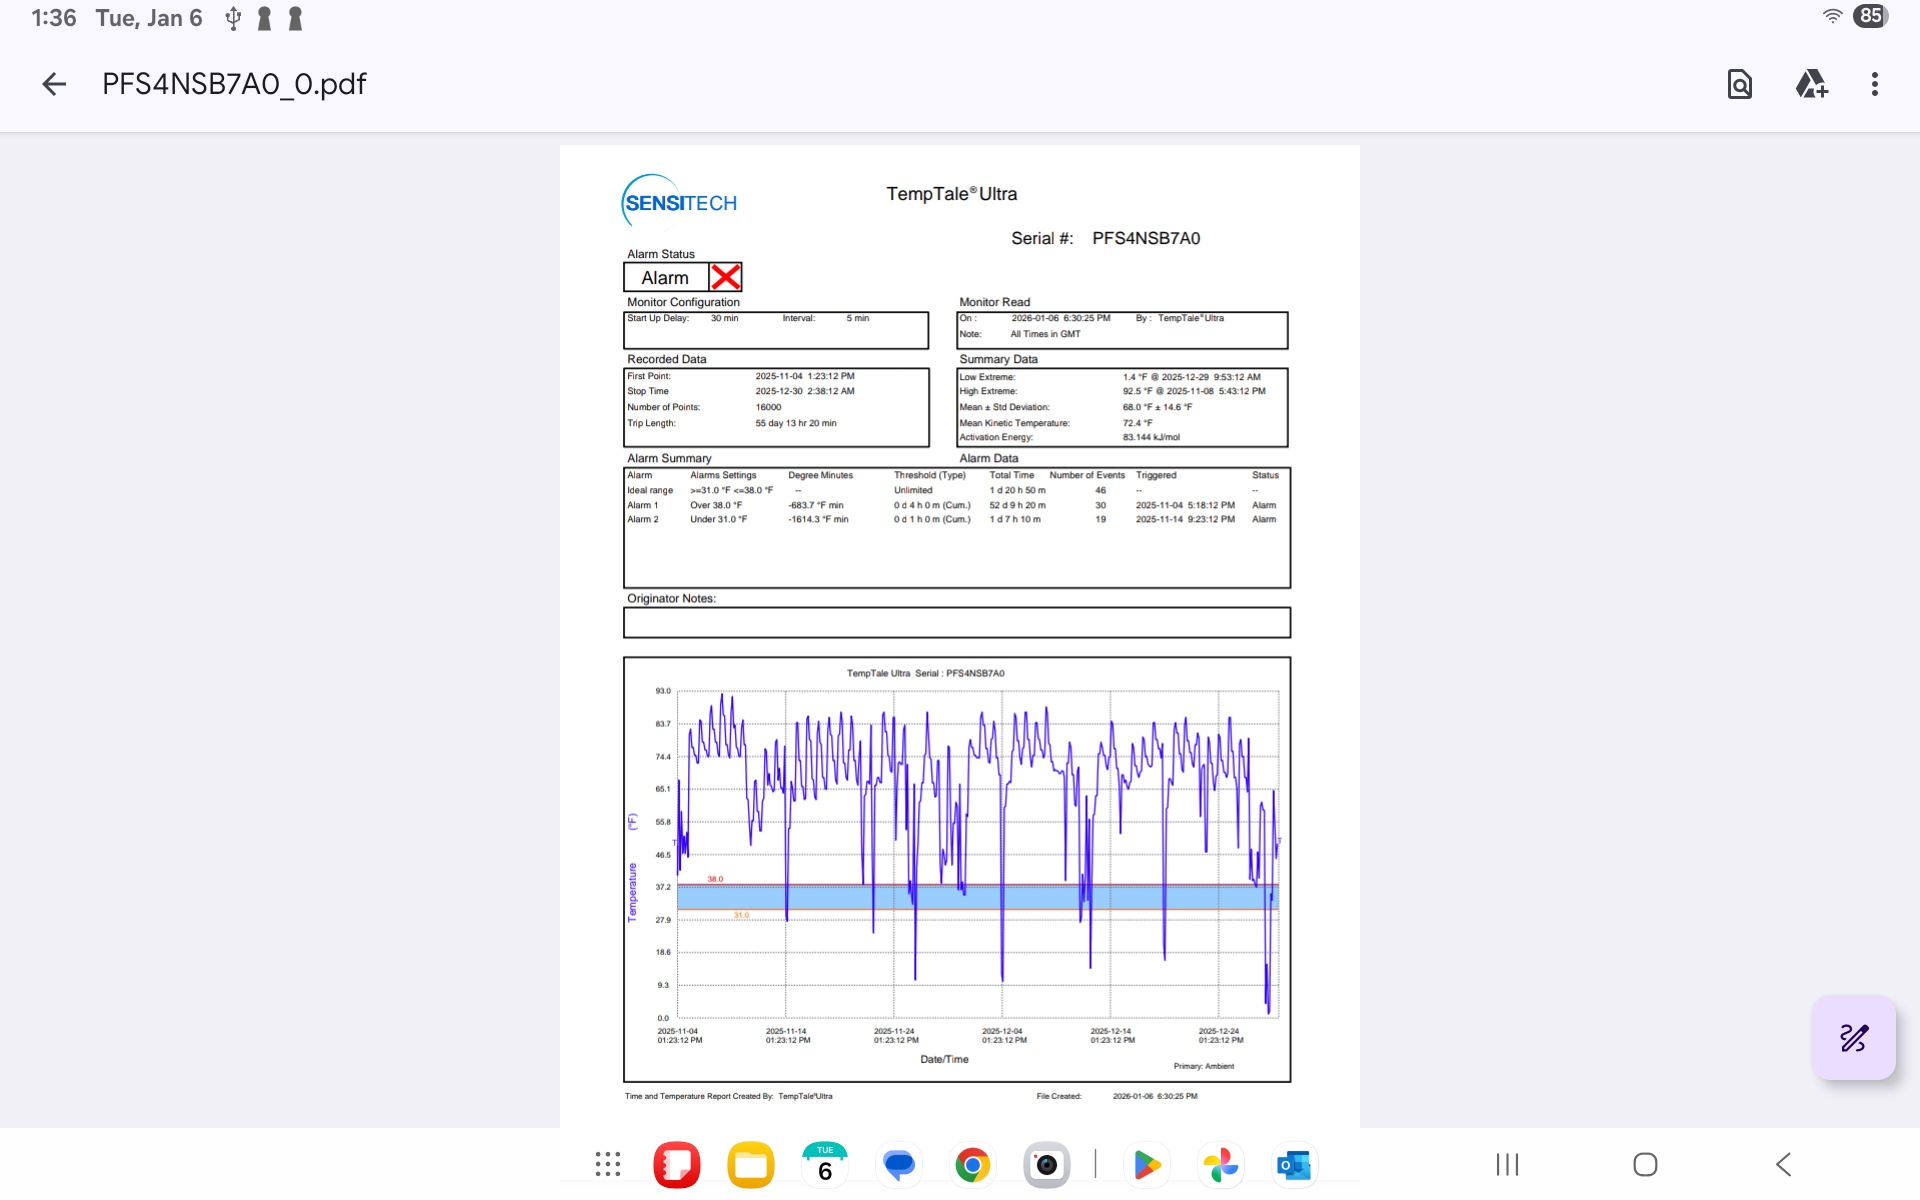Launch the Messages app from taskbar
Image resolution: width=1920 pixels, height=1200 pixels.
[899, 1165]
